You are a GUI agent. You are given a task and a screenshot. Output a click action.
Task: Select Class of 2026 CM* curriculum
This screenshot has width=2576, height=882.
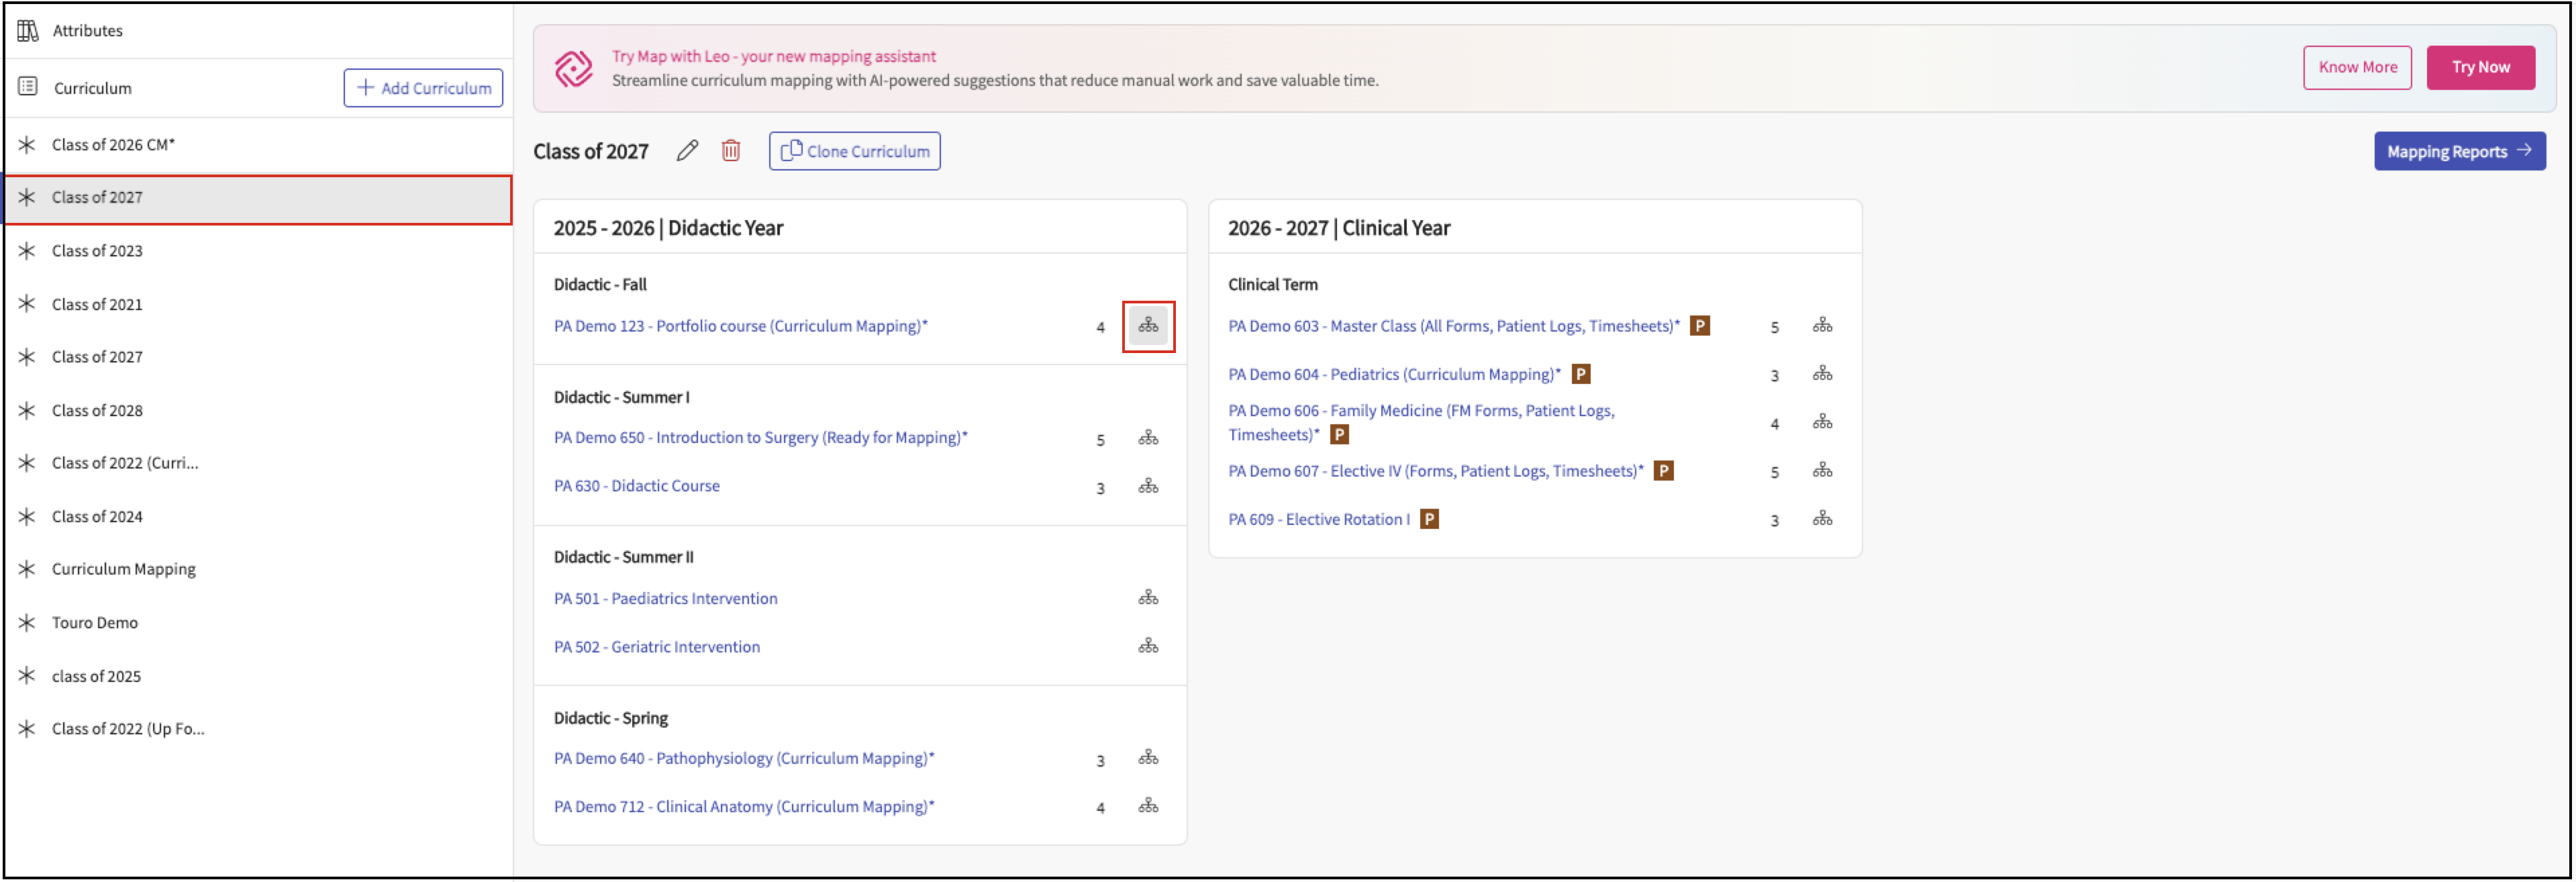[113, 145]
